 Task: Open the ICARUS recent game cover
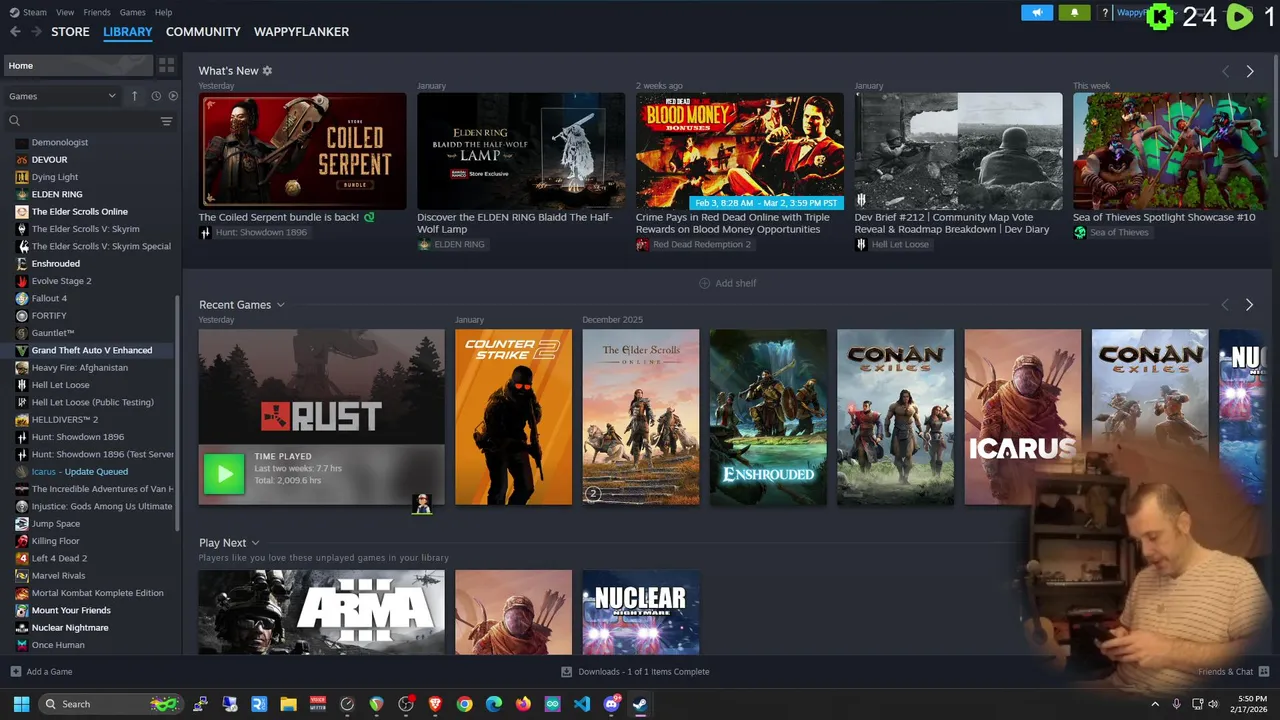1023,417
